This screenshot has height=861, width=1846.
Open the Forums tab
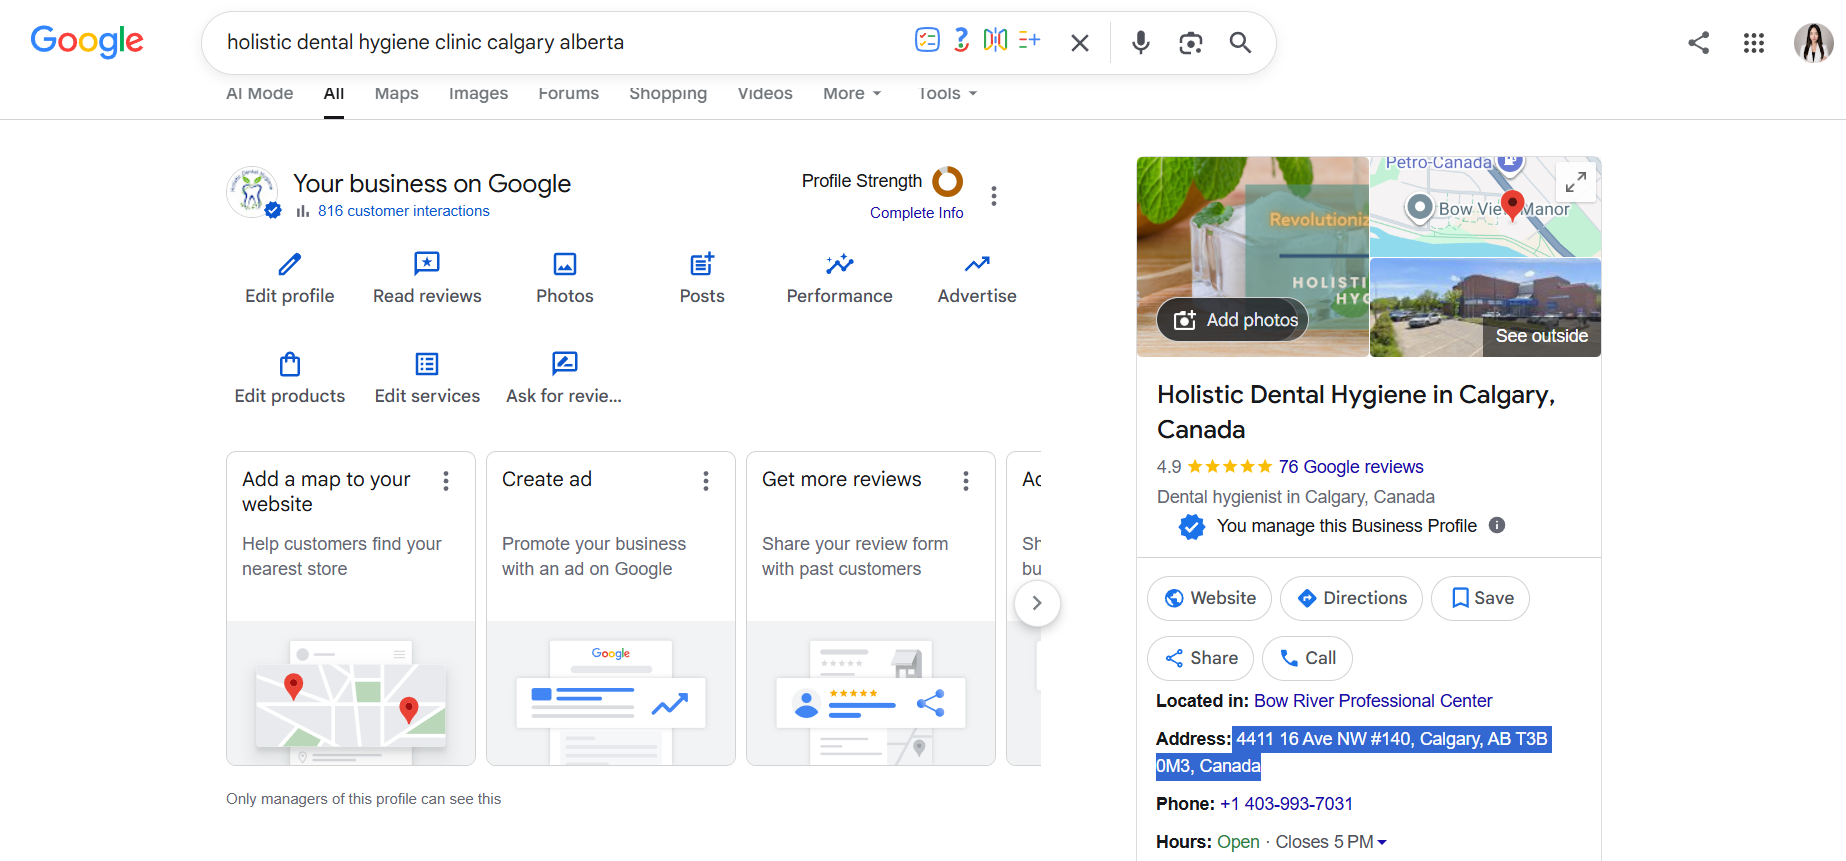click(569, 93)
